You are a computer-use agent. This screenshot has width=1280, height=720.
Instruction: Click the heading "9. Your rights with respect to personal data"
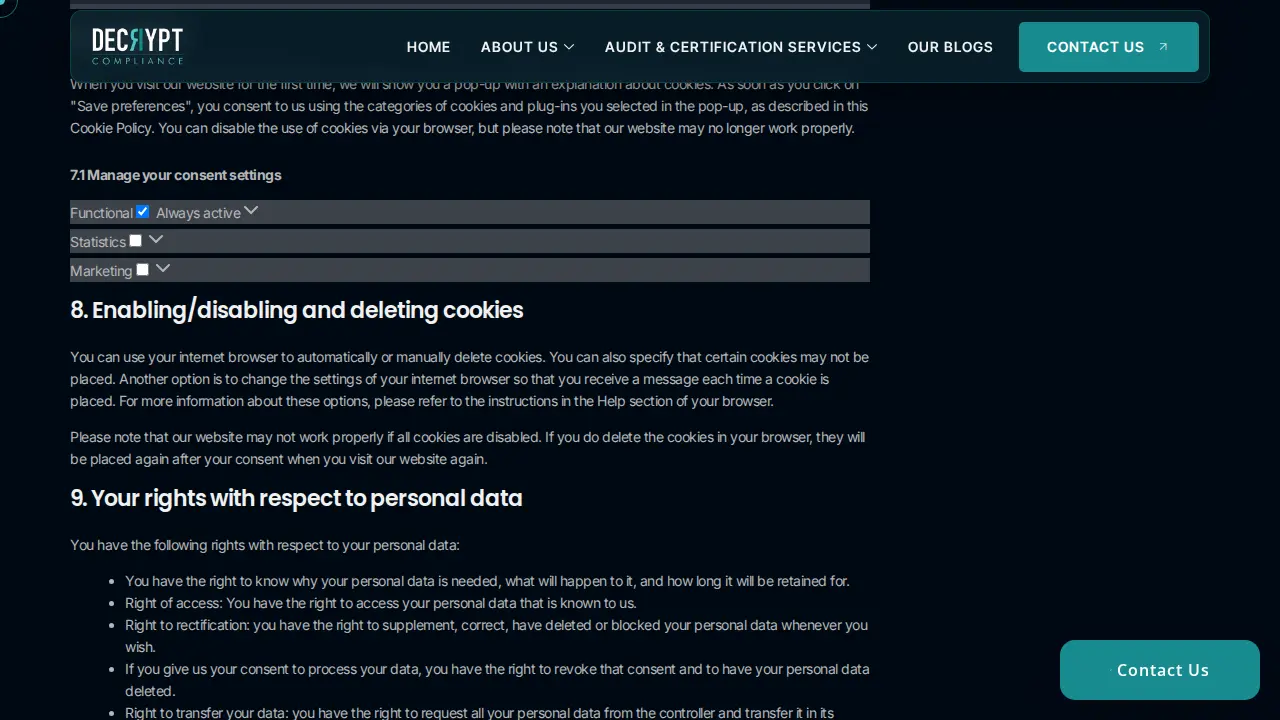click(x=296, y=498)
